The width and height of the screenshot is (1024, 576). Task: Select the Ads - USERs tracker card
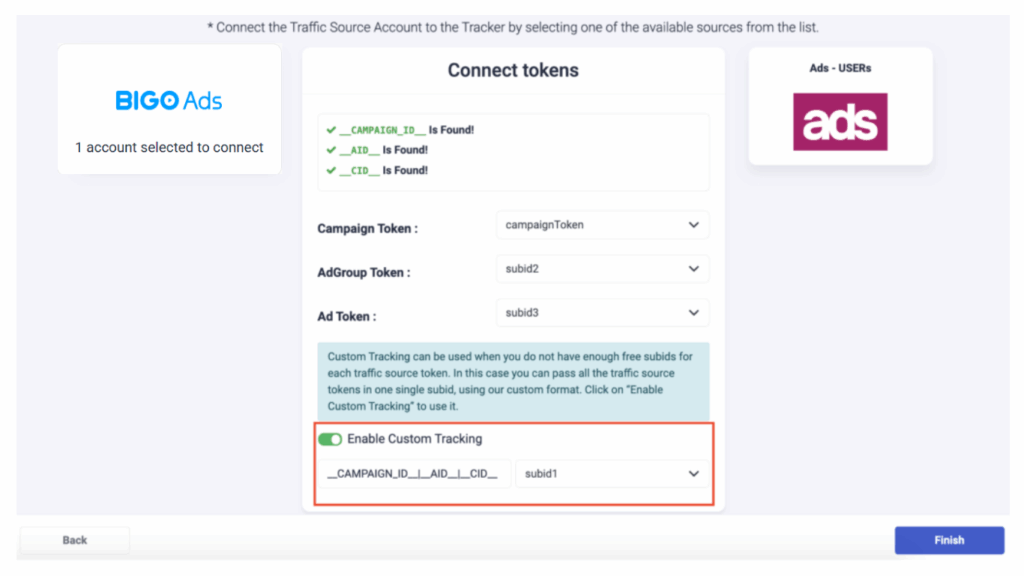[x=840, y=106]
